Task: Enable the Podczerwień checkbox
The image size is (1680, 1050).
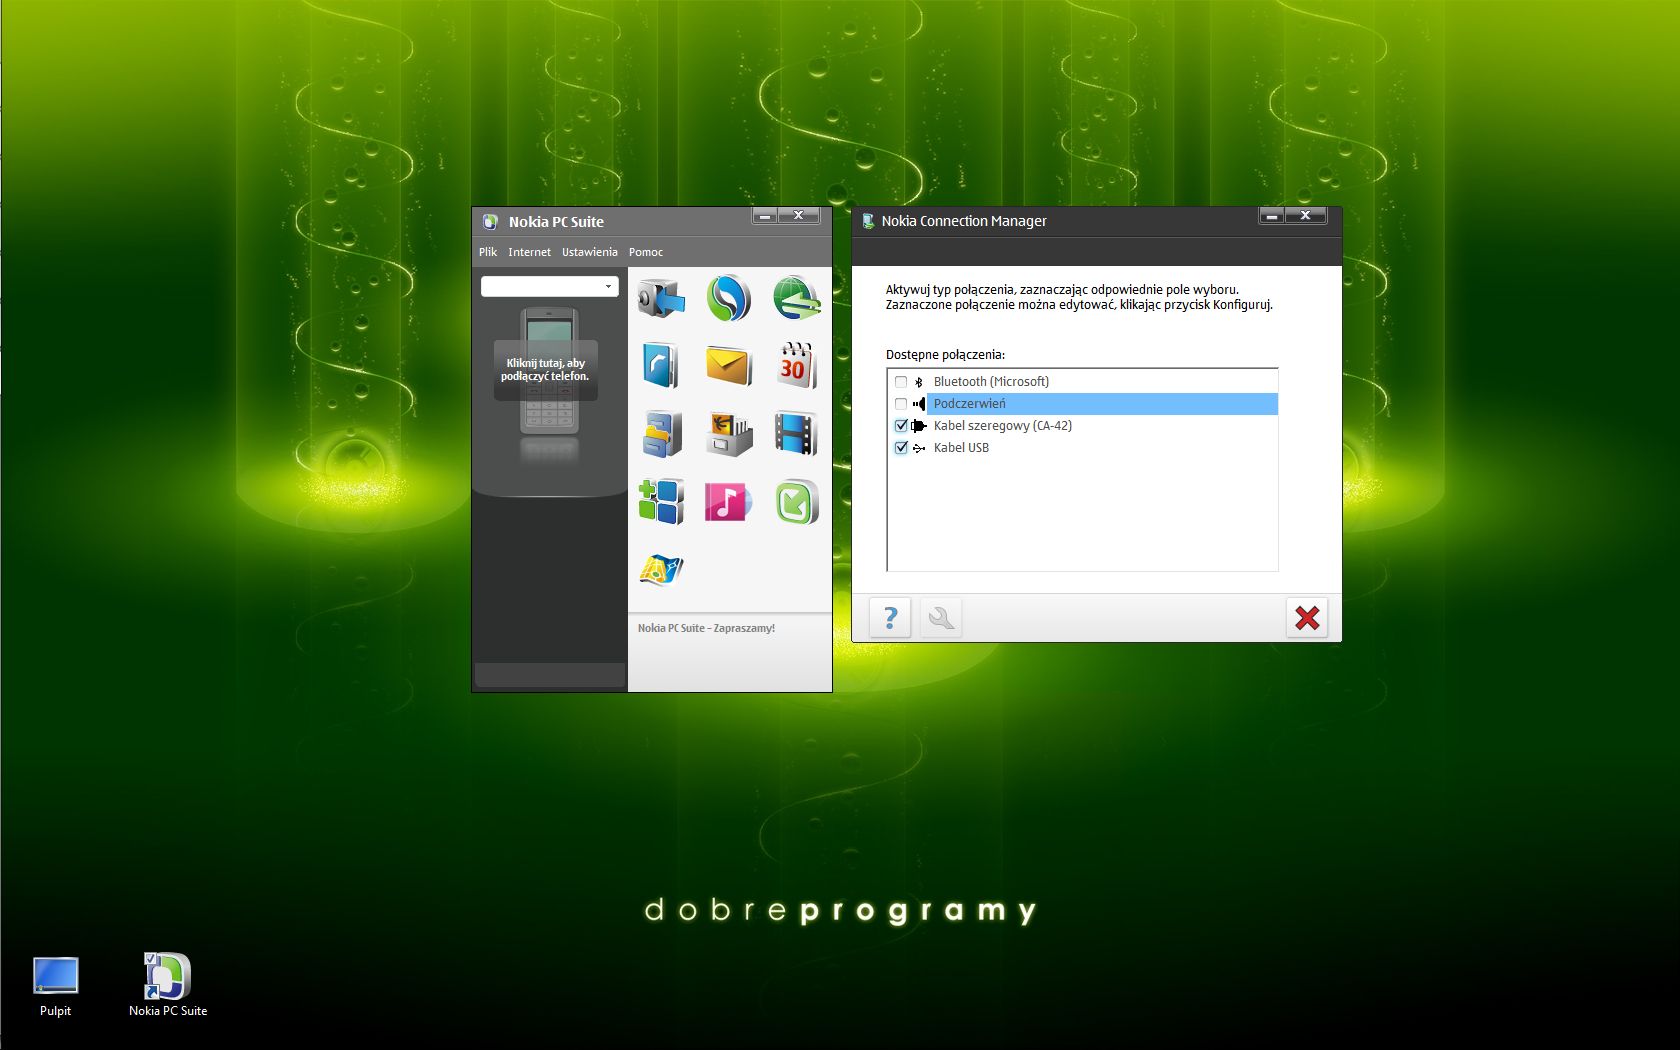Action: (x=901, y=404)
